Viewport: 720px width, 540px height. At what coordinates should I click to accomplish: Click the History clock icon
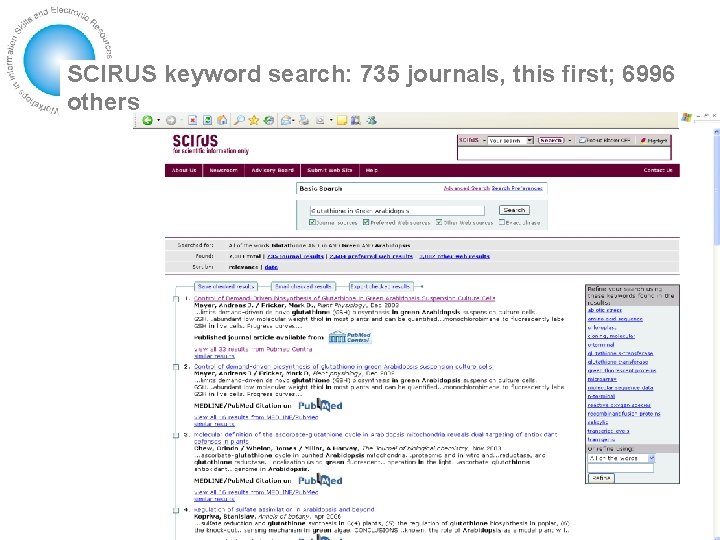coord(269,120)
